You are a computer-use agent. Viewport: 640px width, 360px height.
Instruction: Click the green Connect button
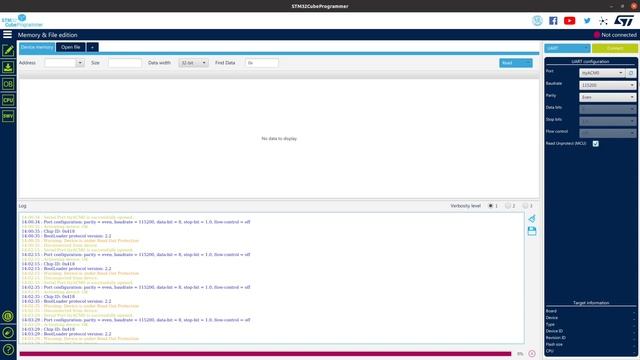click(x=615, y=48)
